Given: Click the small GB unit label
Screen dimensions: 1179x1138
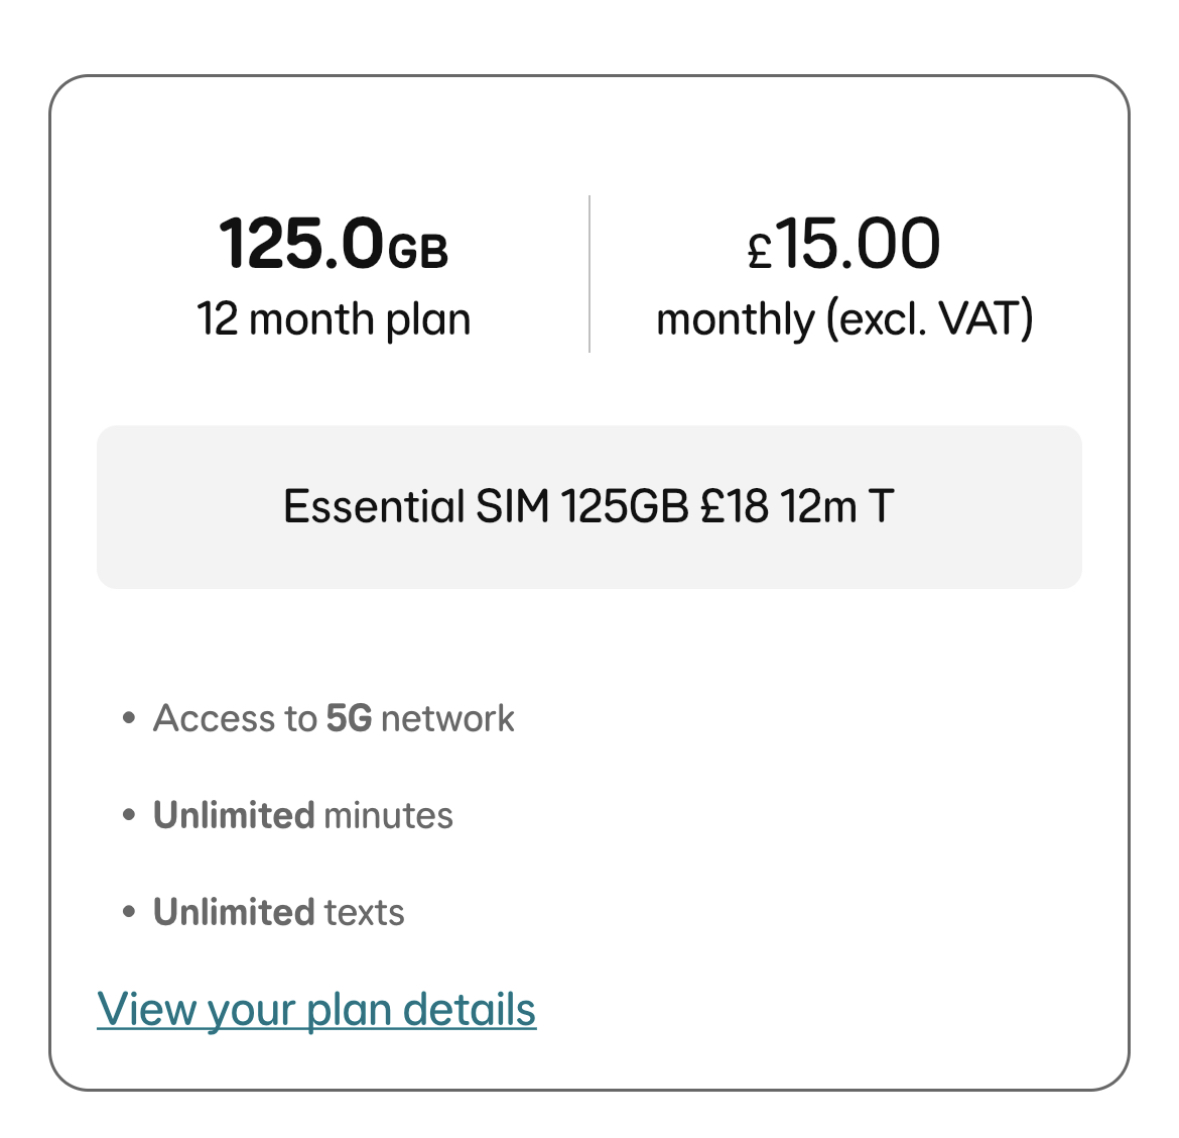Looking at the screenshot, I should (418, 250).
